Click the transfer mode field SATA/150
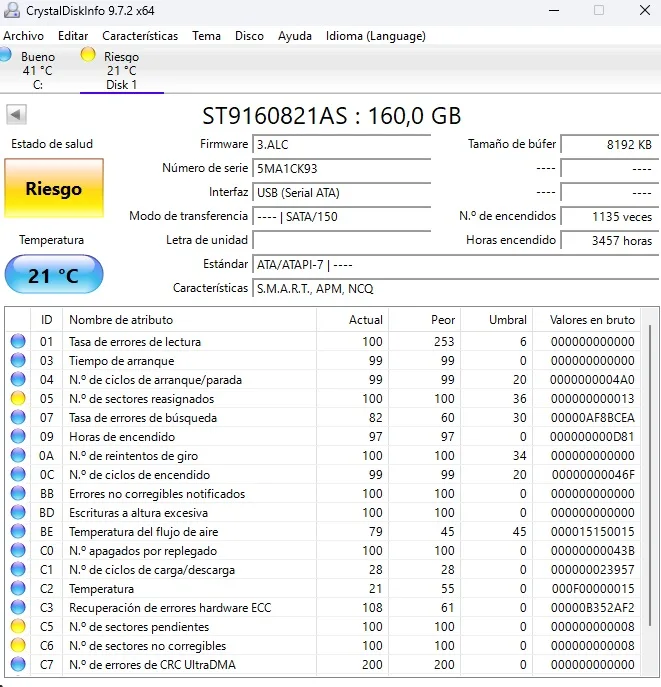Screen dimensions: 661x687 [x=341, y=217]
